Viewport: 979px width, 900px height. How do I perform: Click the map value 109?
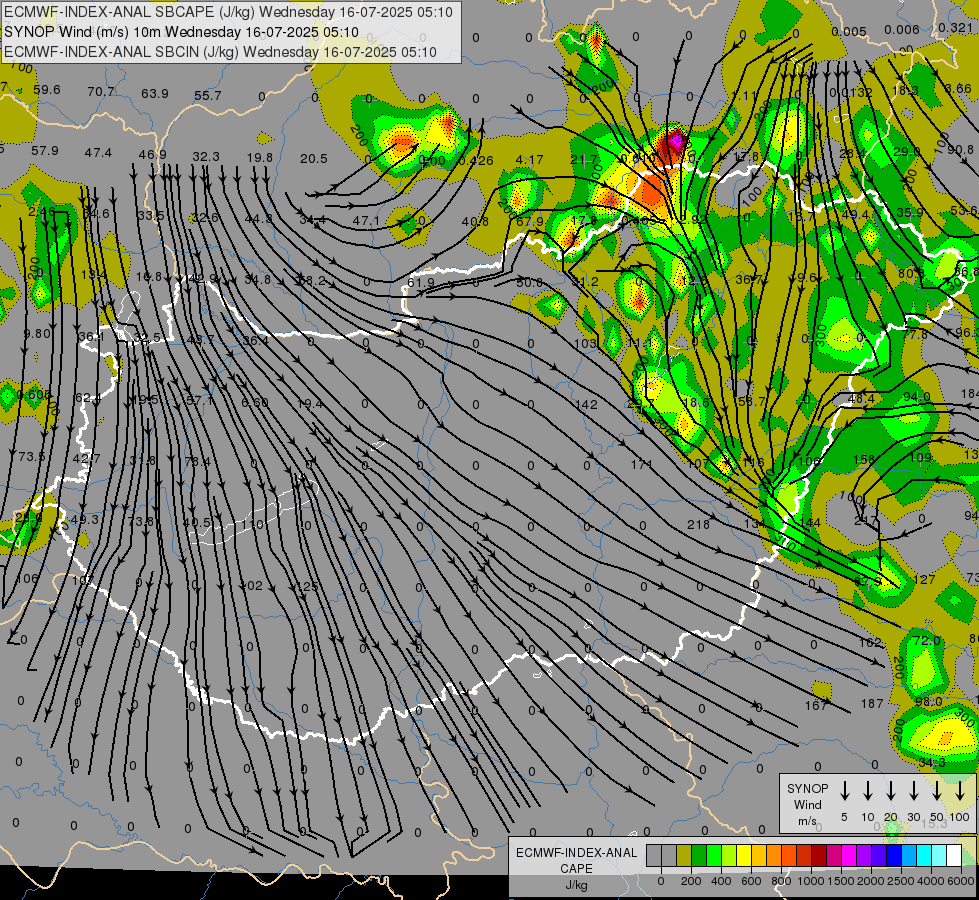pyautogui.click(x=920, y=458)
